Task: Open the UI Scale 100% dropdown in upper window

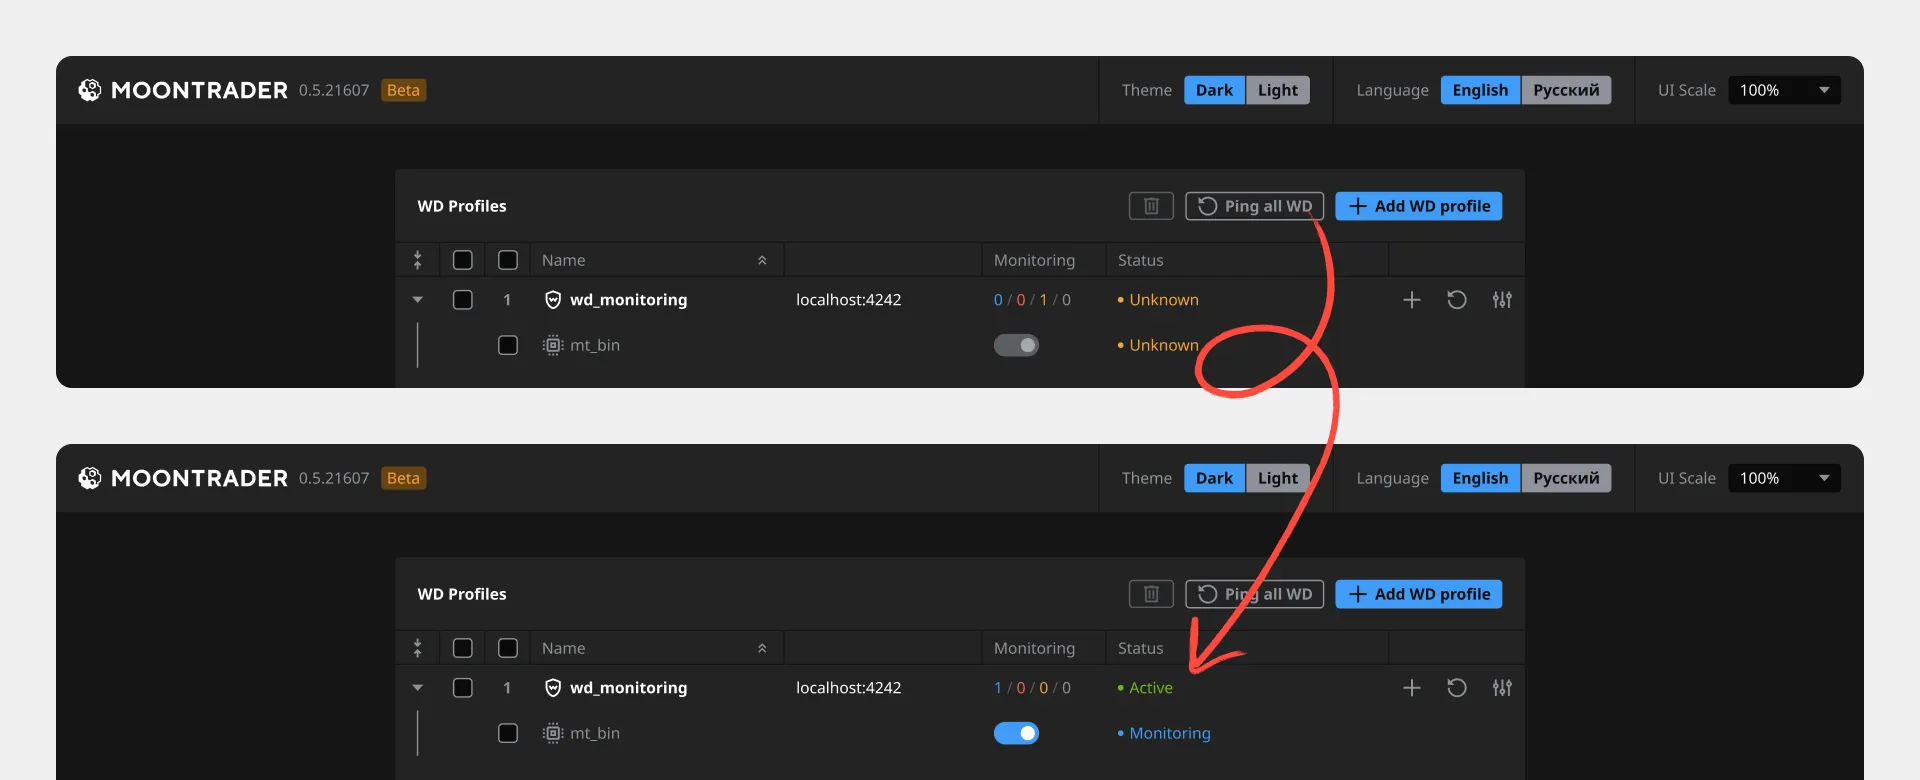Action: [x=1784, y=90]
